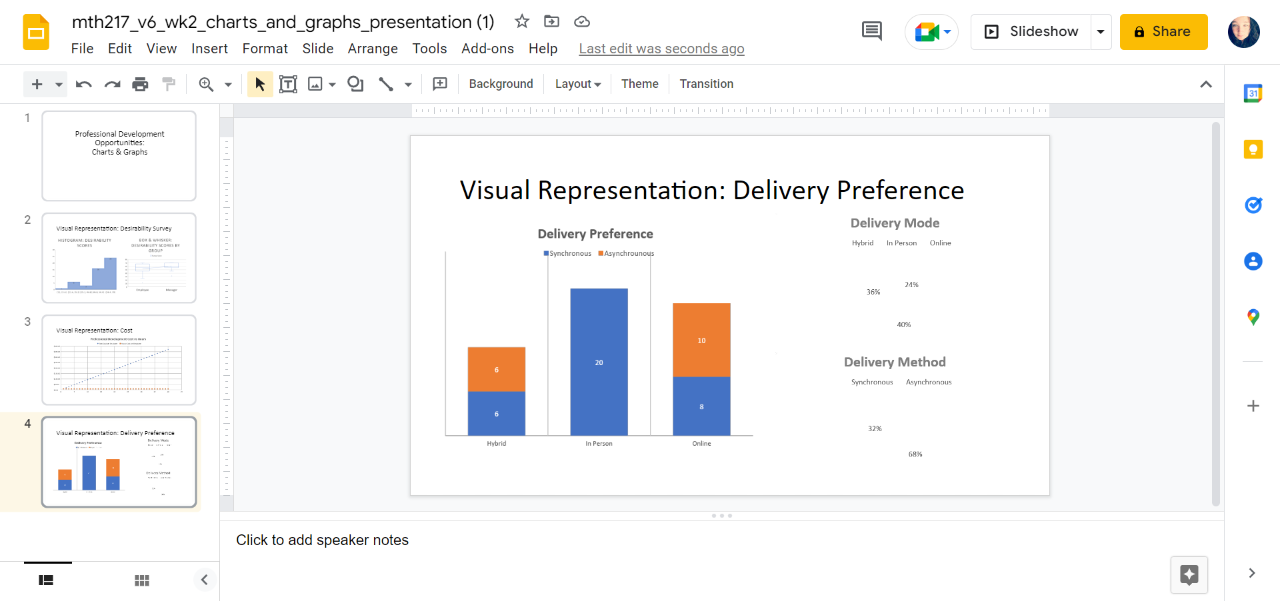Open the Insert comment tool
Screen dimensions: 1280x601
(439, 83)
